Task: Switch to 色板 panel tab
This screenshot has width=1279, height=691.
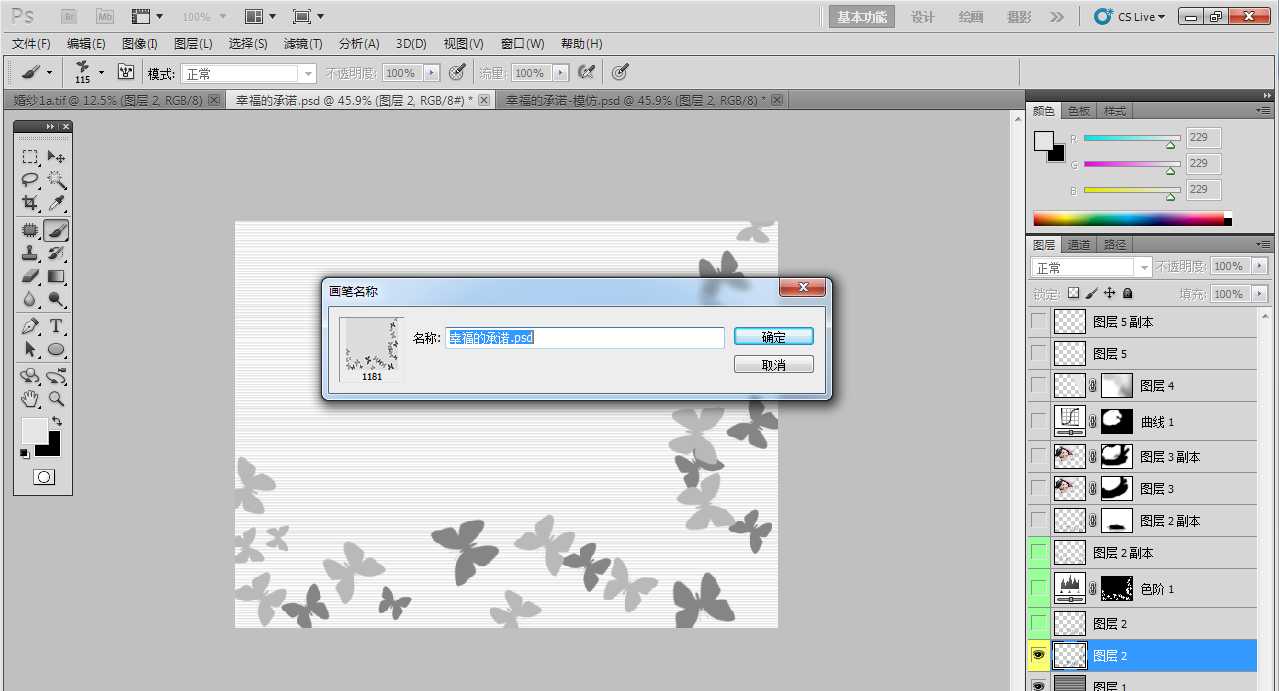Action: pyautogui.click(x=1079, y=111)
